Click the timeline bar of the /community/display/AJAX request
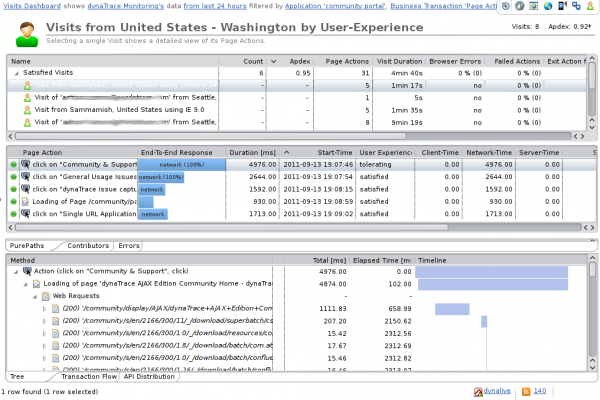 pos(452,309)
